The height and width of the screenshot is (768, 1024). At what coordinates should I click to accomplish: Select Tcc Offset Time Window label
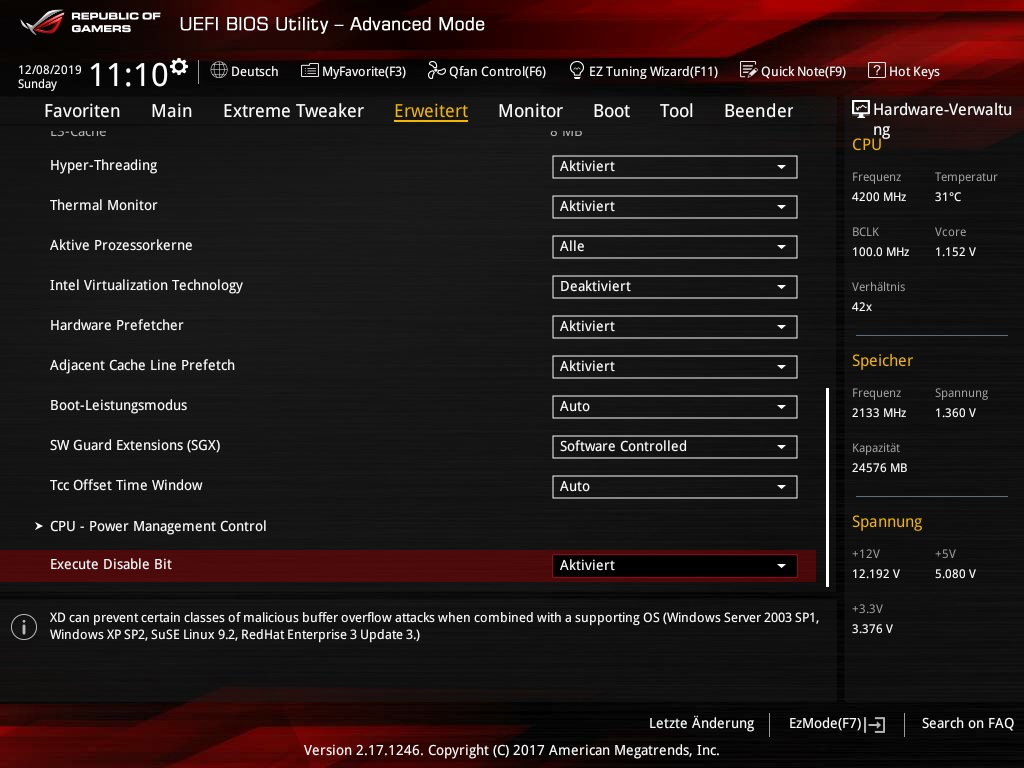(126, 485)
